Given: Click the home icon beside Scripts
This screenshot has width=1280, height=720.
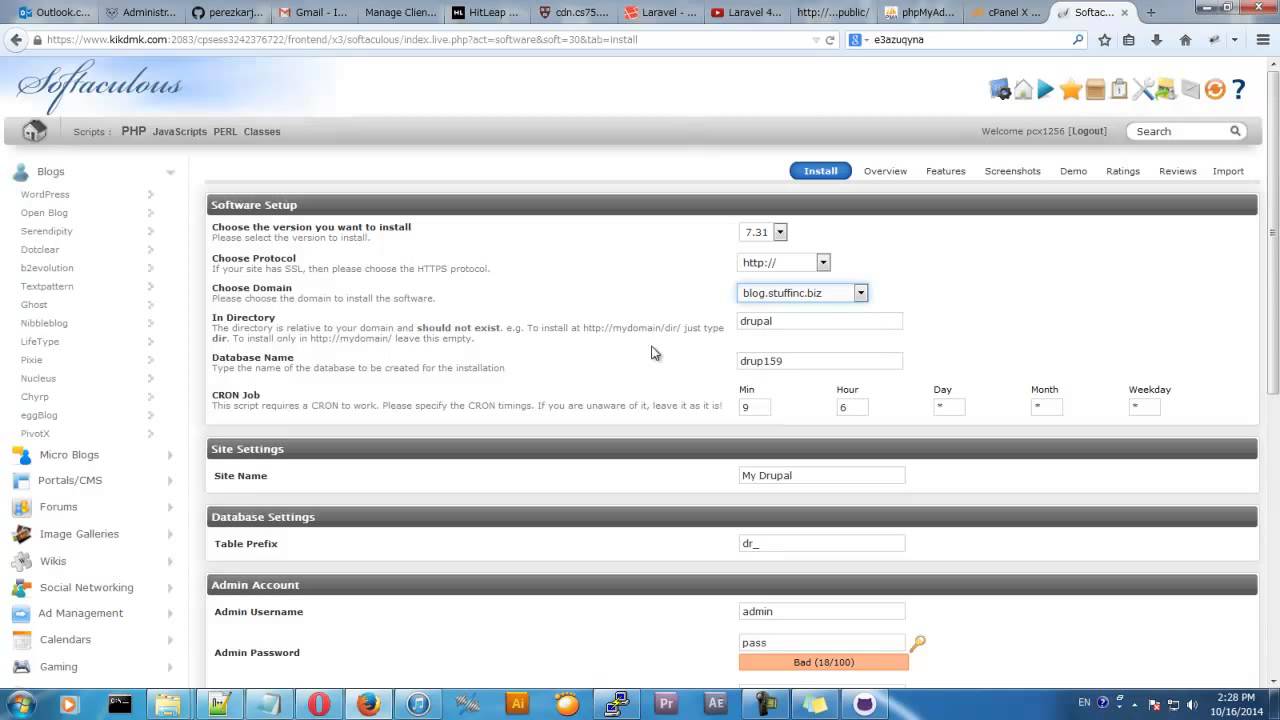Looking at the screenshot, I should (x=34, y=131).
